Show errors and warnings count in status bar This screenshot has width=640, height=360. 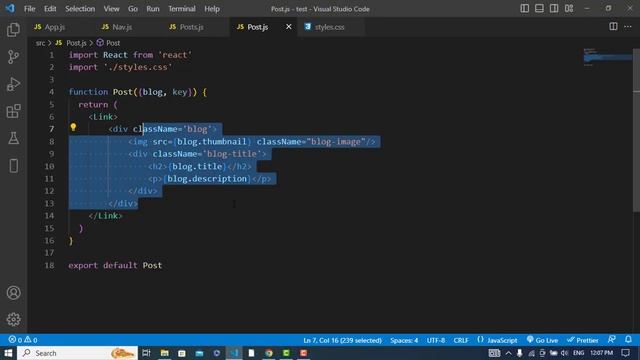[x=23, y=340]
